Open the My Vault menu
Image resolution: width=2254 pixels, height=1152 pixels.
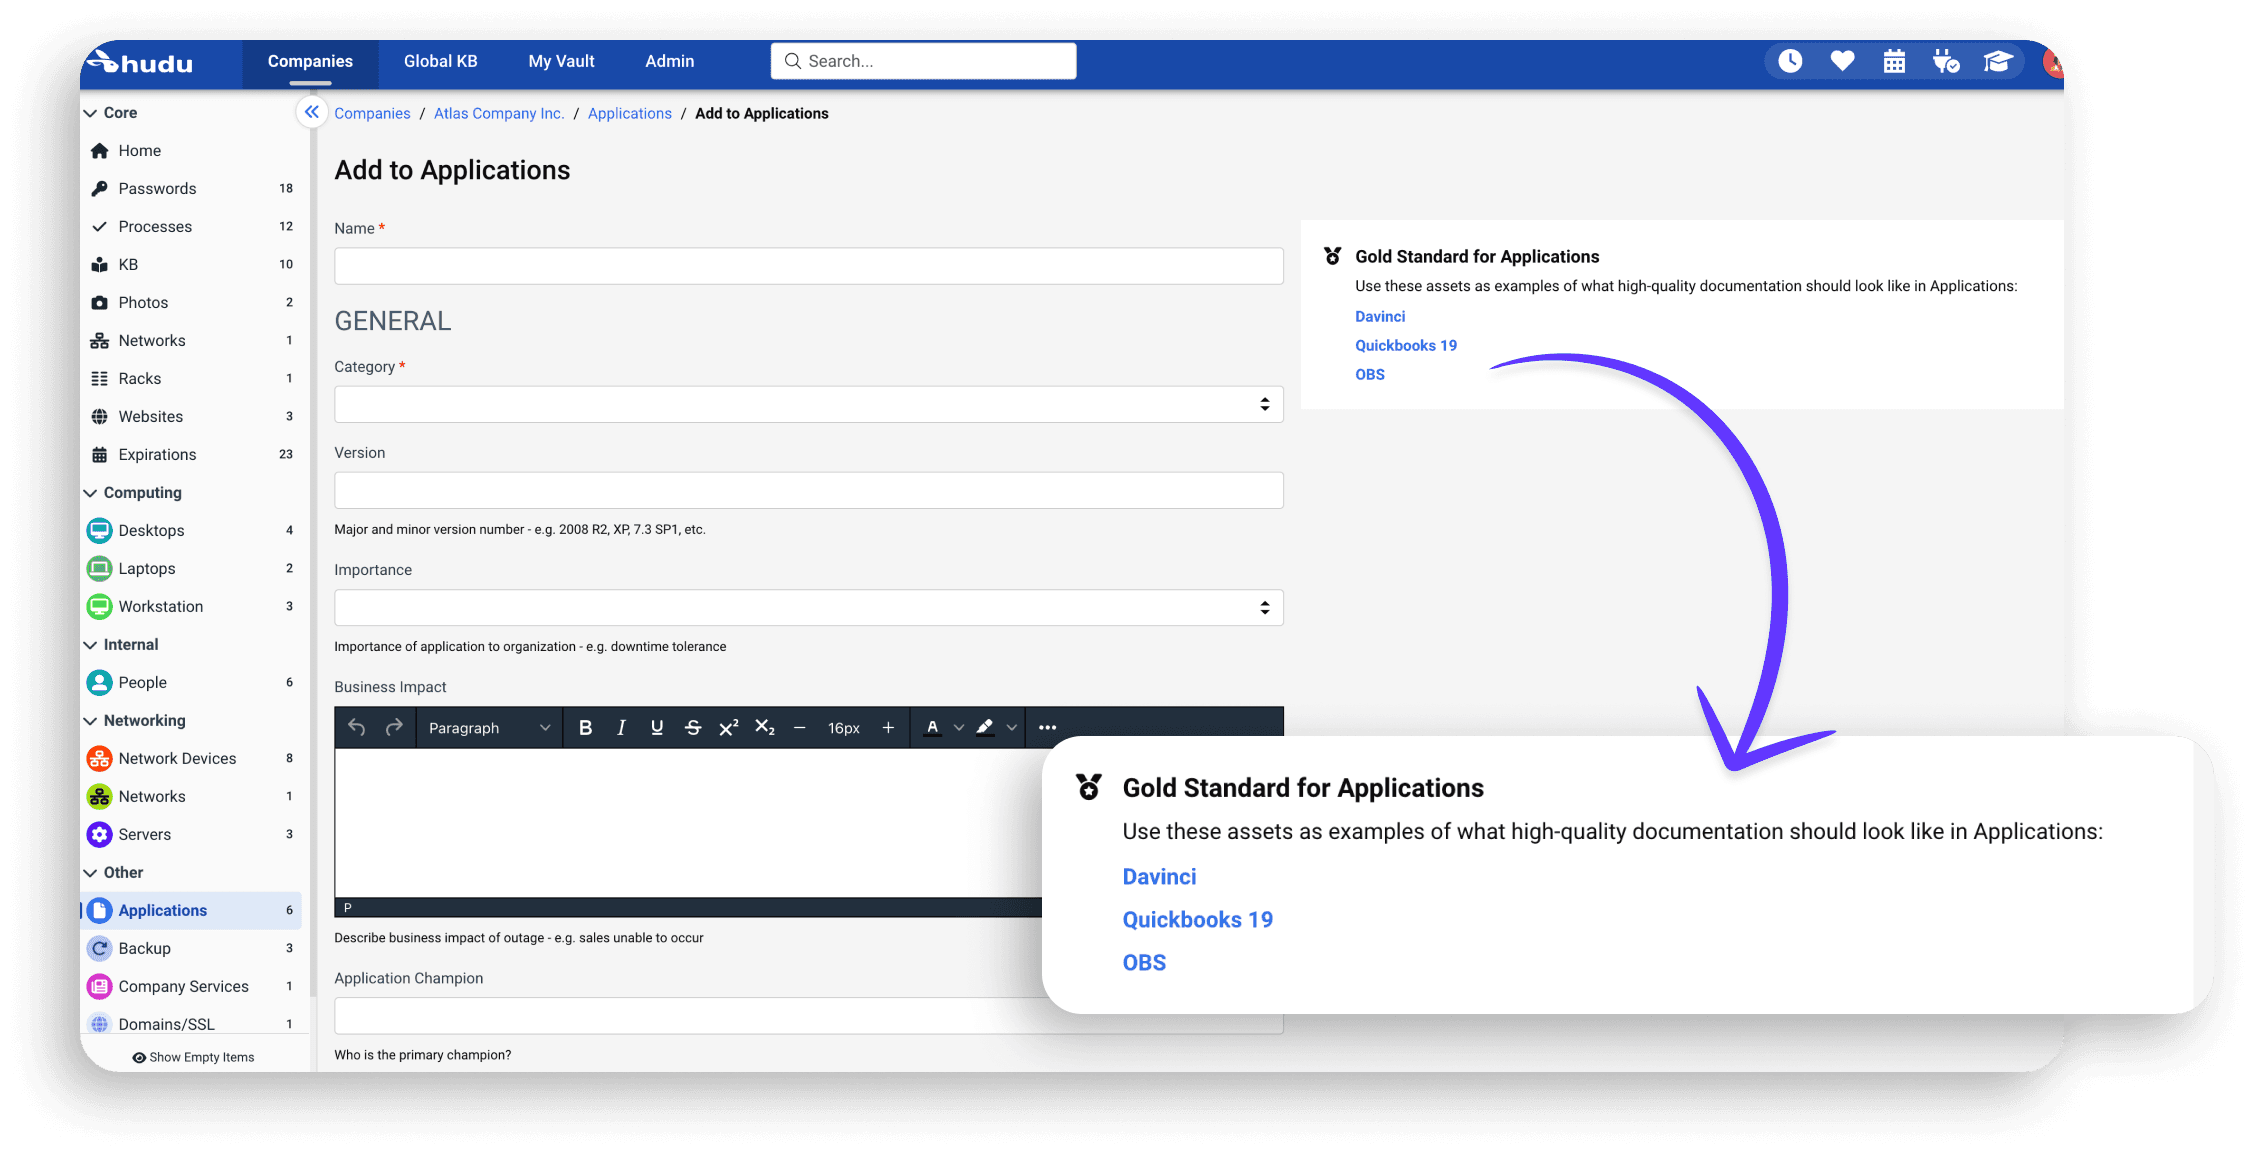[x=561, y=61]
